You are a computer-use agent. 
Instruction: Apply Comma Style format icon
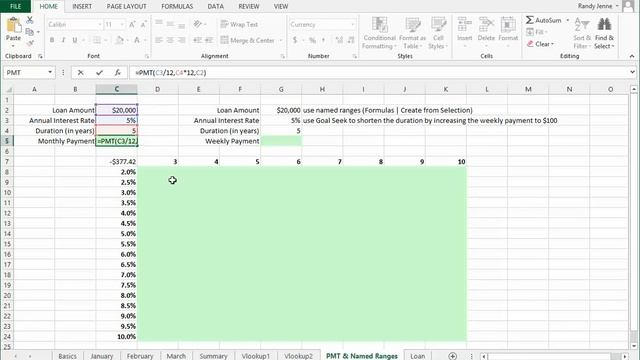point(323,40)
